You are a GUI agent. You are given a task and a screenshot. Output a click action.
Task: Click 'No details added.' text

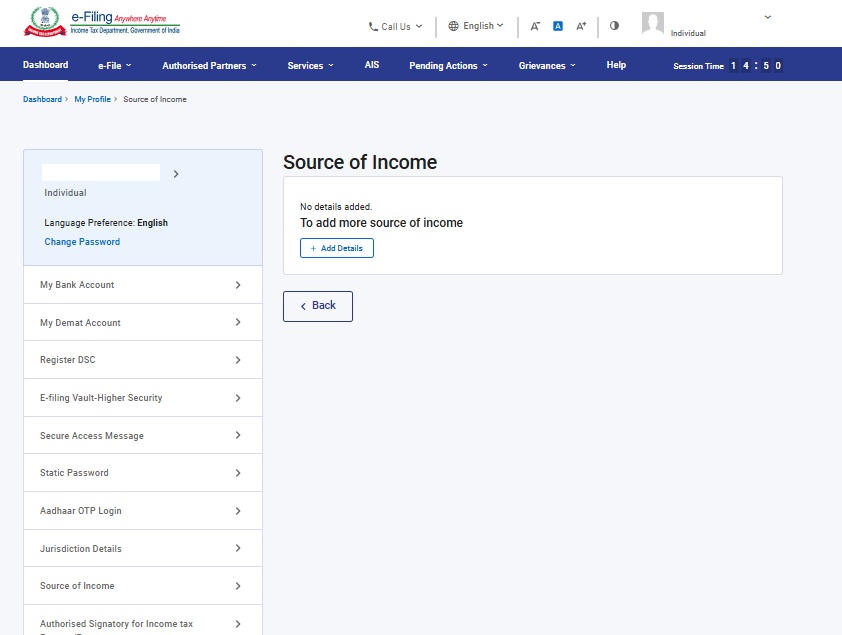pyautogui.click(x=336, y=207)
